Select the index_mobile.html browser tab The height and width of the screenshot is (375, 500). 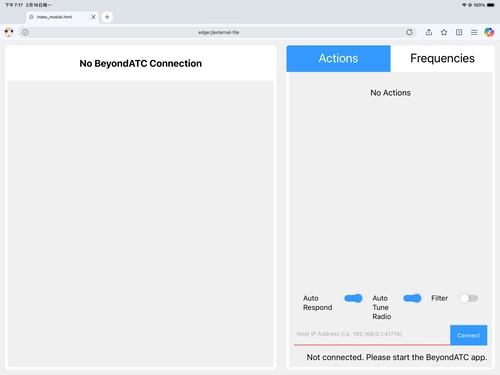[62, 17]
